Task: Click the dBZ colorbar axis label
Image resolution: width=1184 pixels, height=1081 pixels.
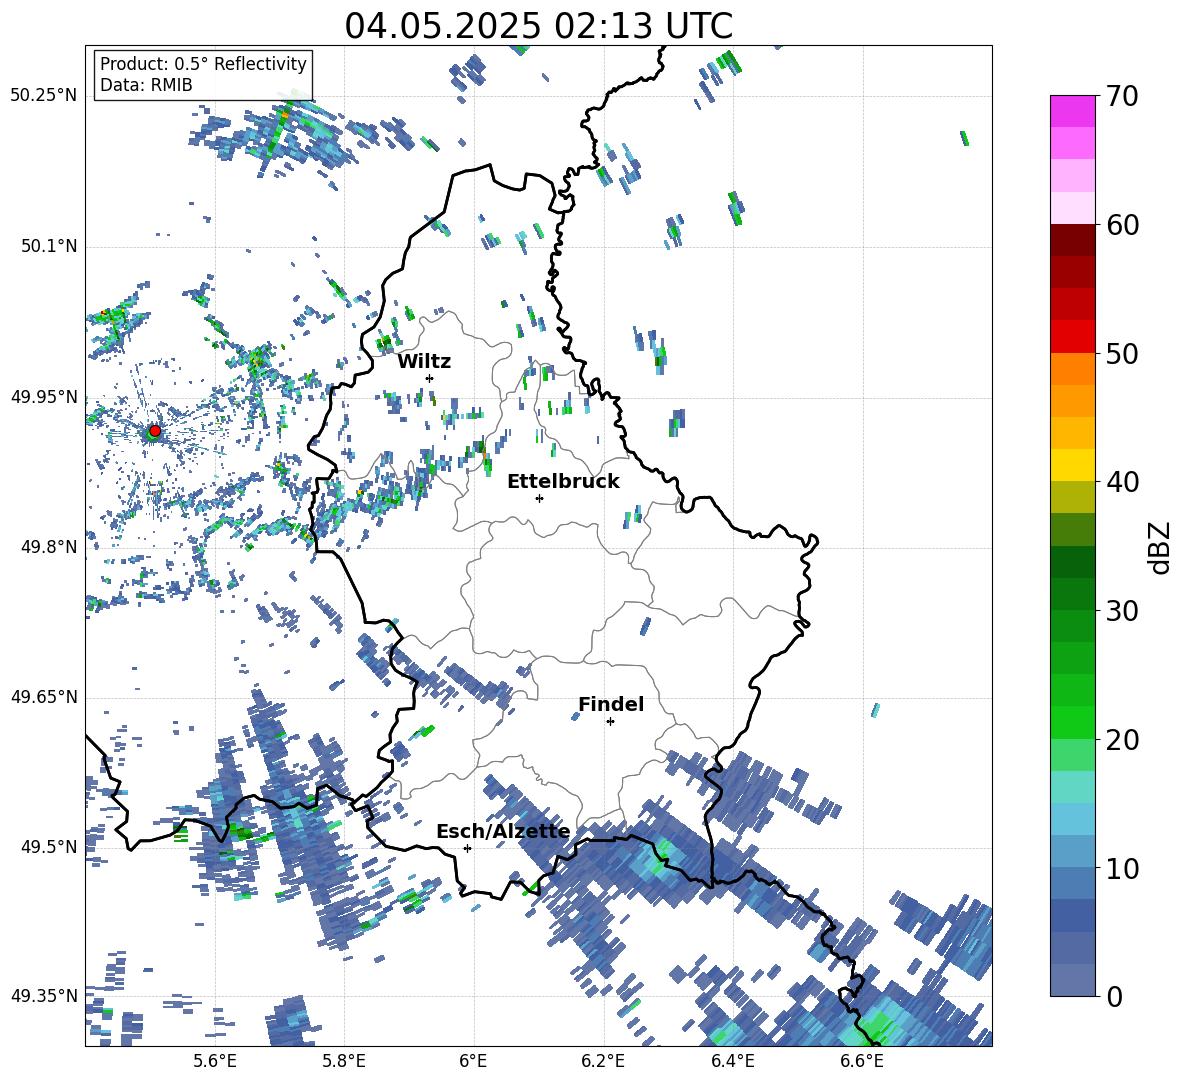Action: [1161, 547]
